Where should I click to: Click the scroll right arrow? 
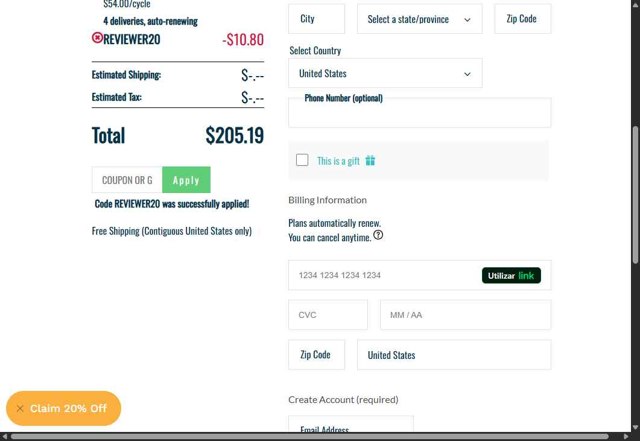tap(627, 437)
